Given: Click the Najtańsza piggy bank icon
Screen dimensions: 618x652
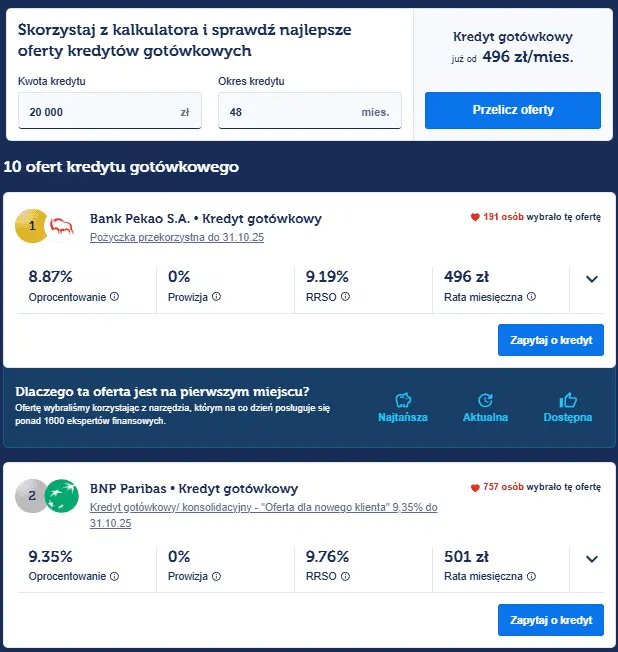Looking at the screenshot, I should [404, 399].
